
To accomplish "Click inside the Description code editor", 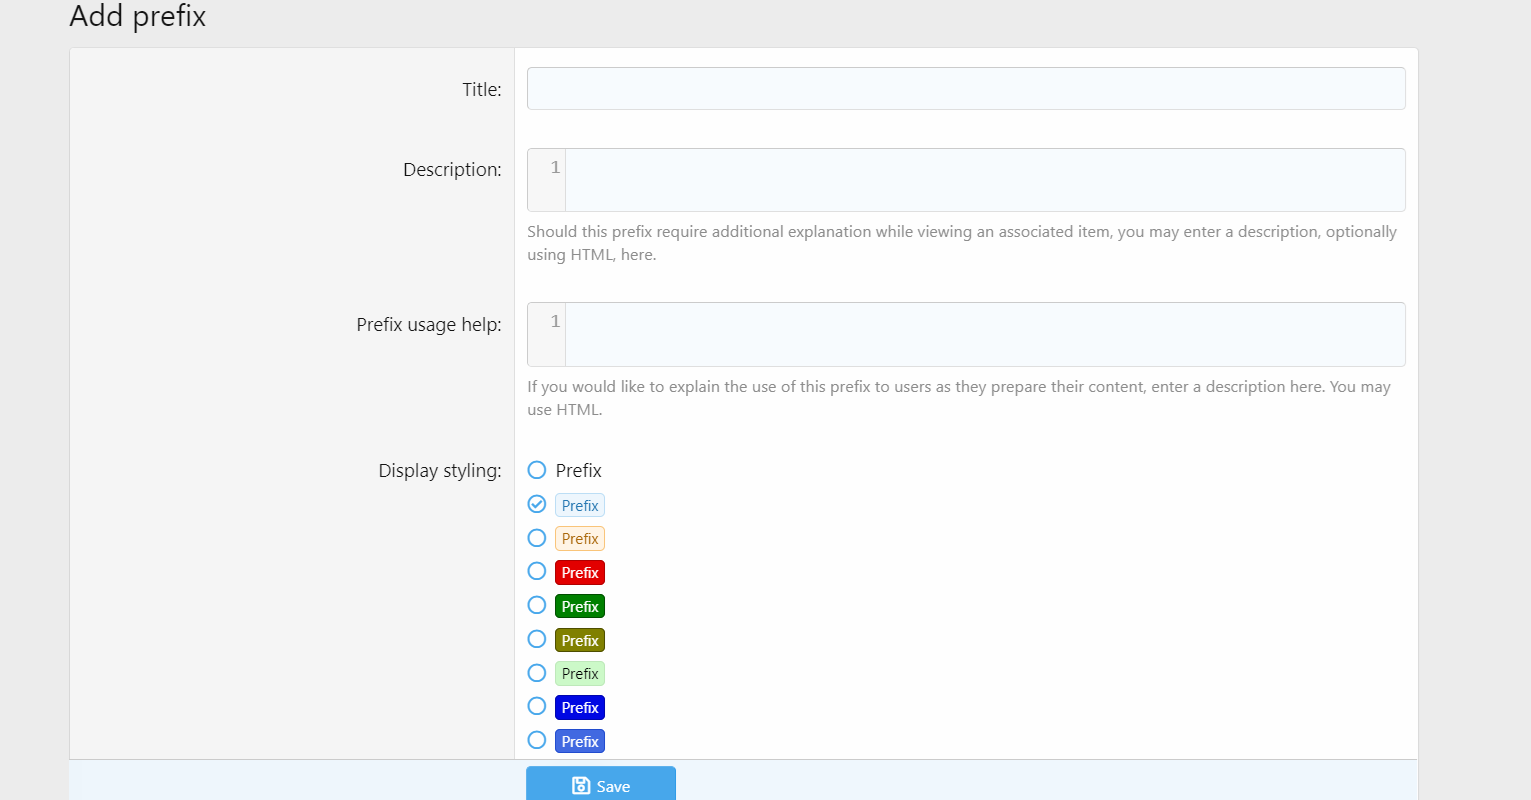I will coord(984,180).
